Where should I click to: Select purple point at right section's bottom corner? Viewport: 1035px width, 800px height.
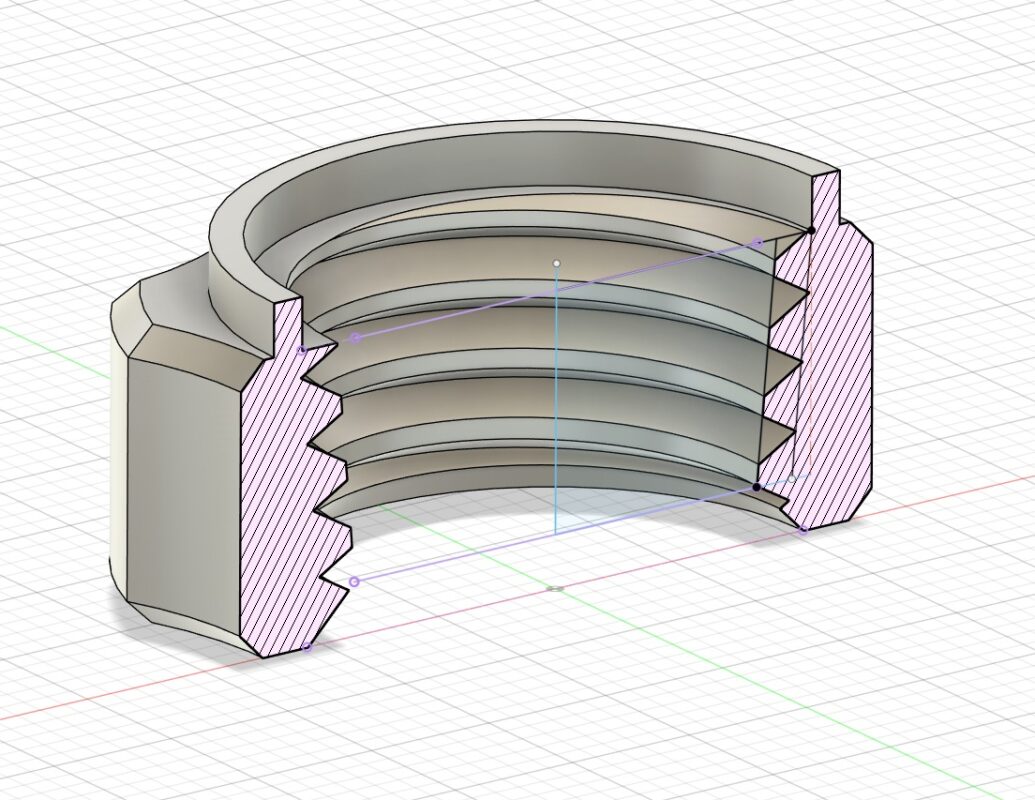pyautogui.click(x=802, y=530)
